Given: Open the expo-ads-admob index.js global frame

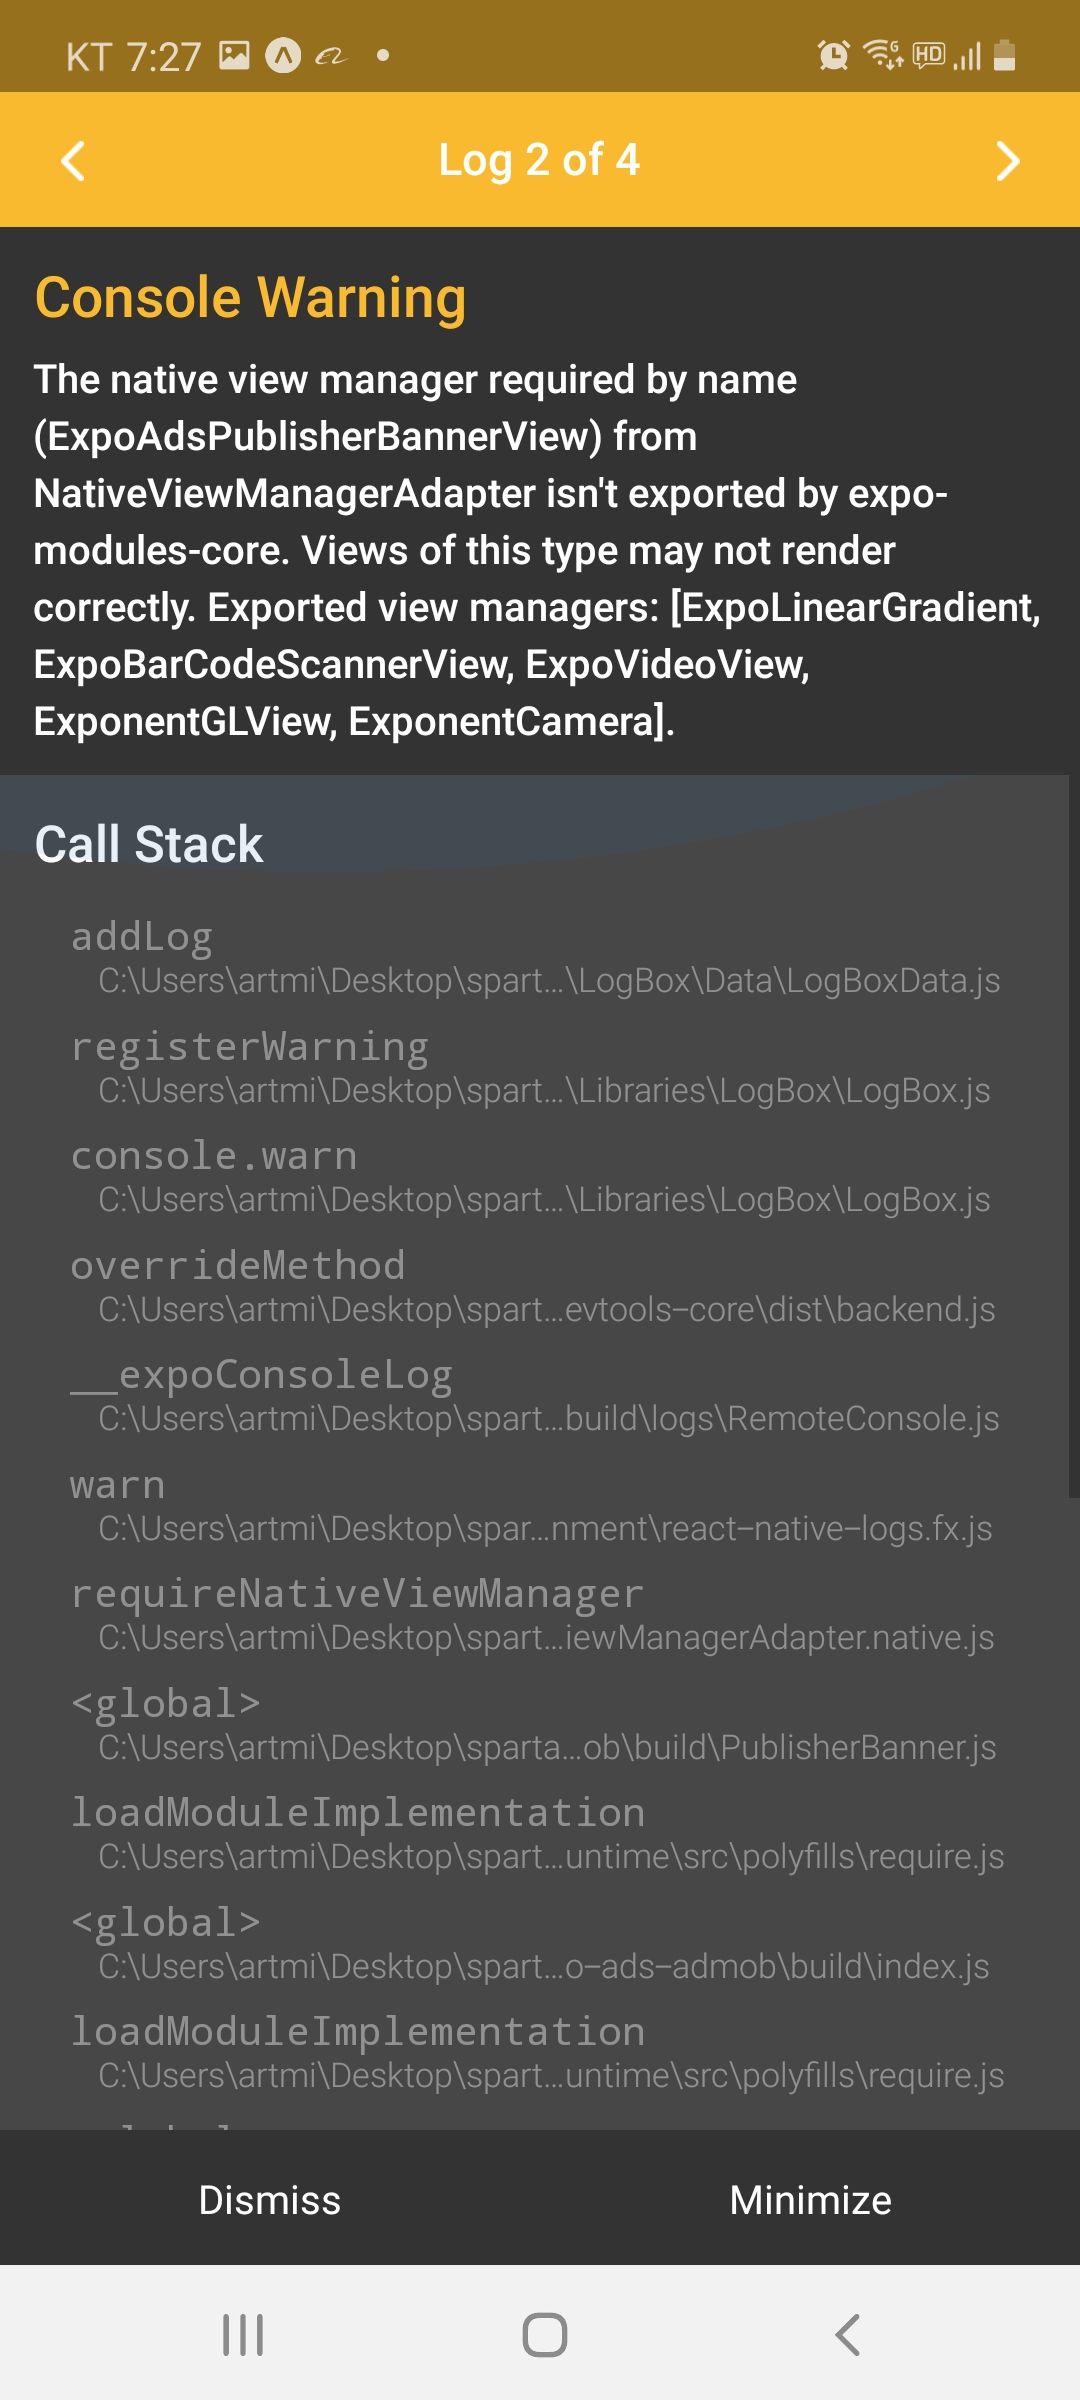Looking at the screenshot, I should point(536,1944).
